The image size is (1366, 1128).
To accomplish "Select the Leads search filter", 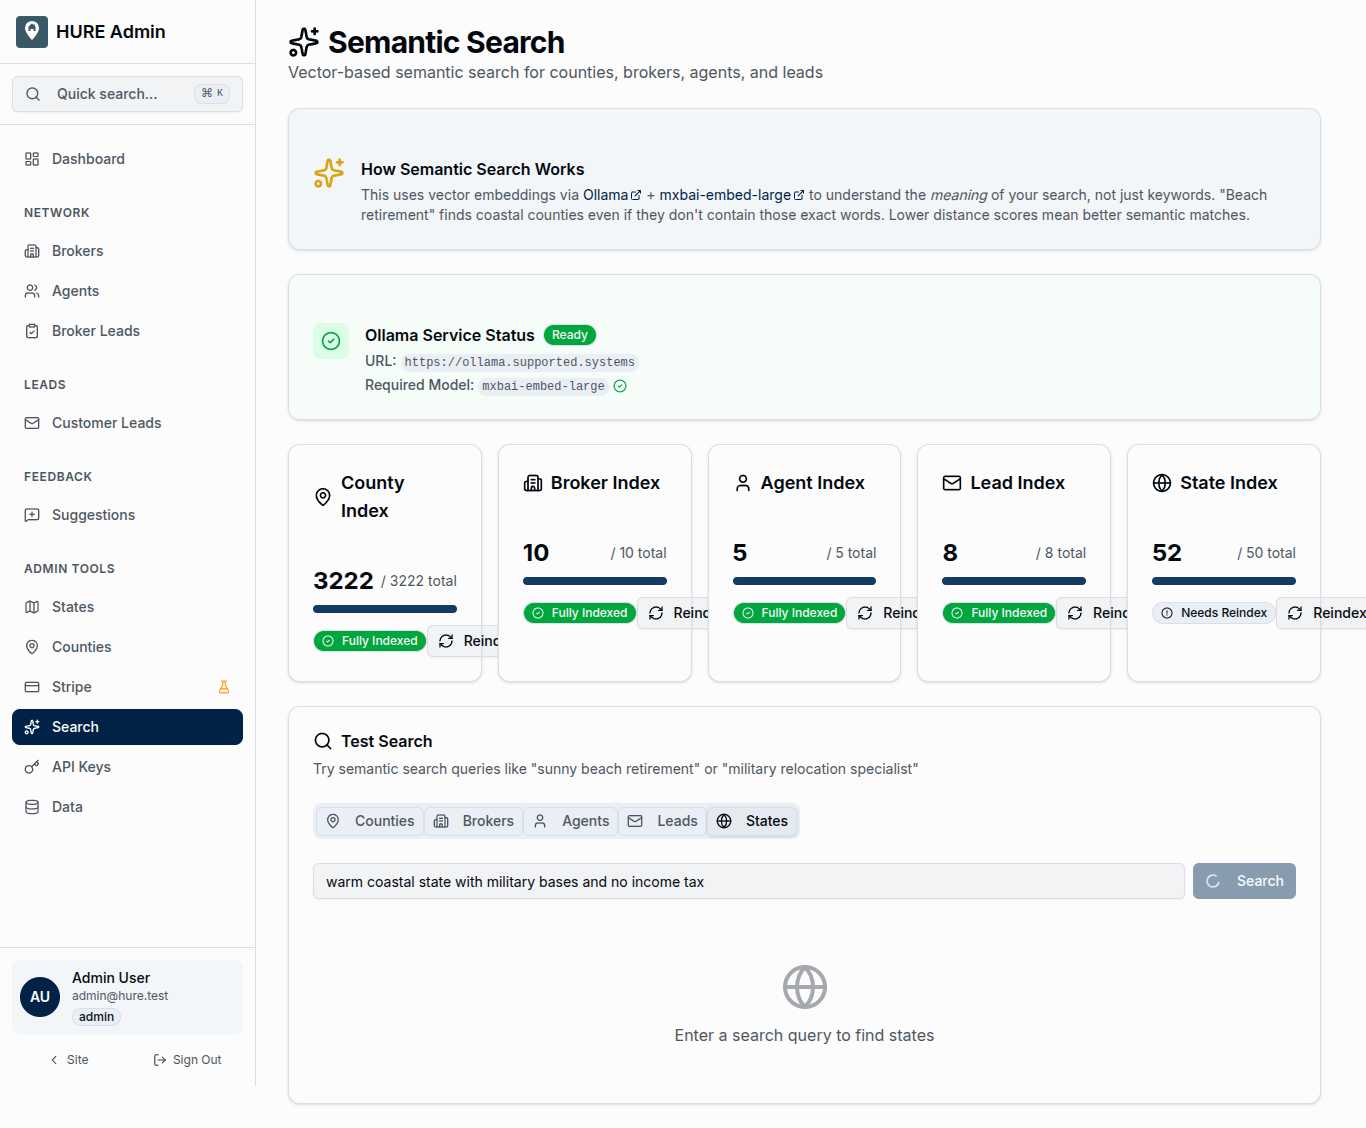I will [x=662, y=821].
